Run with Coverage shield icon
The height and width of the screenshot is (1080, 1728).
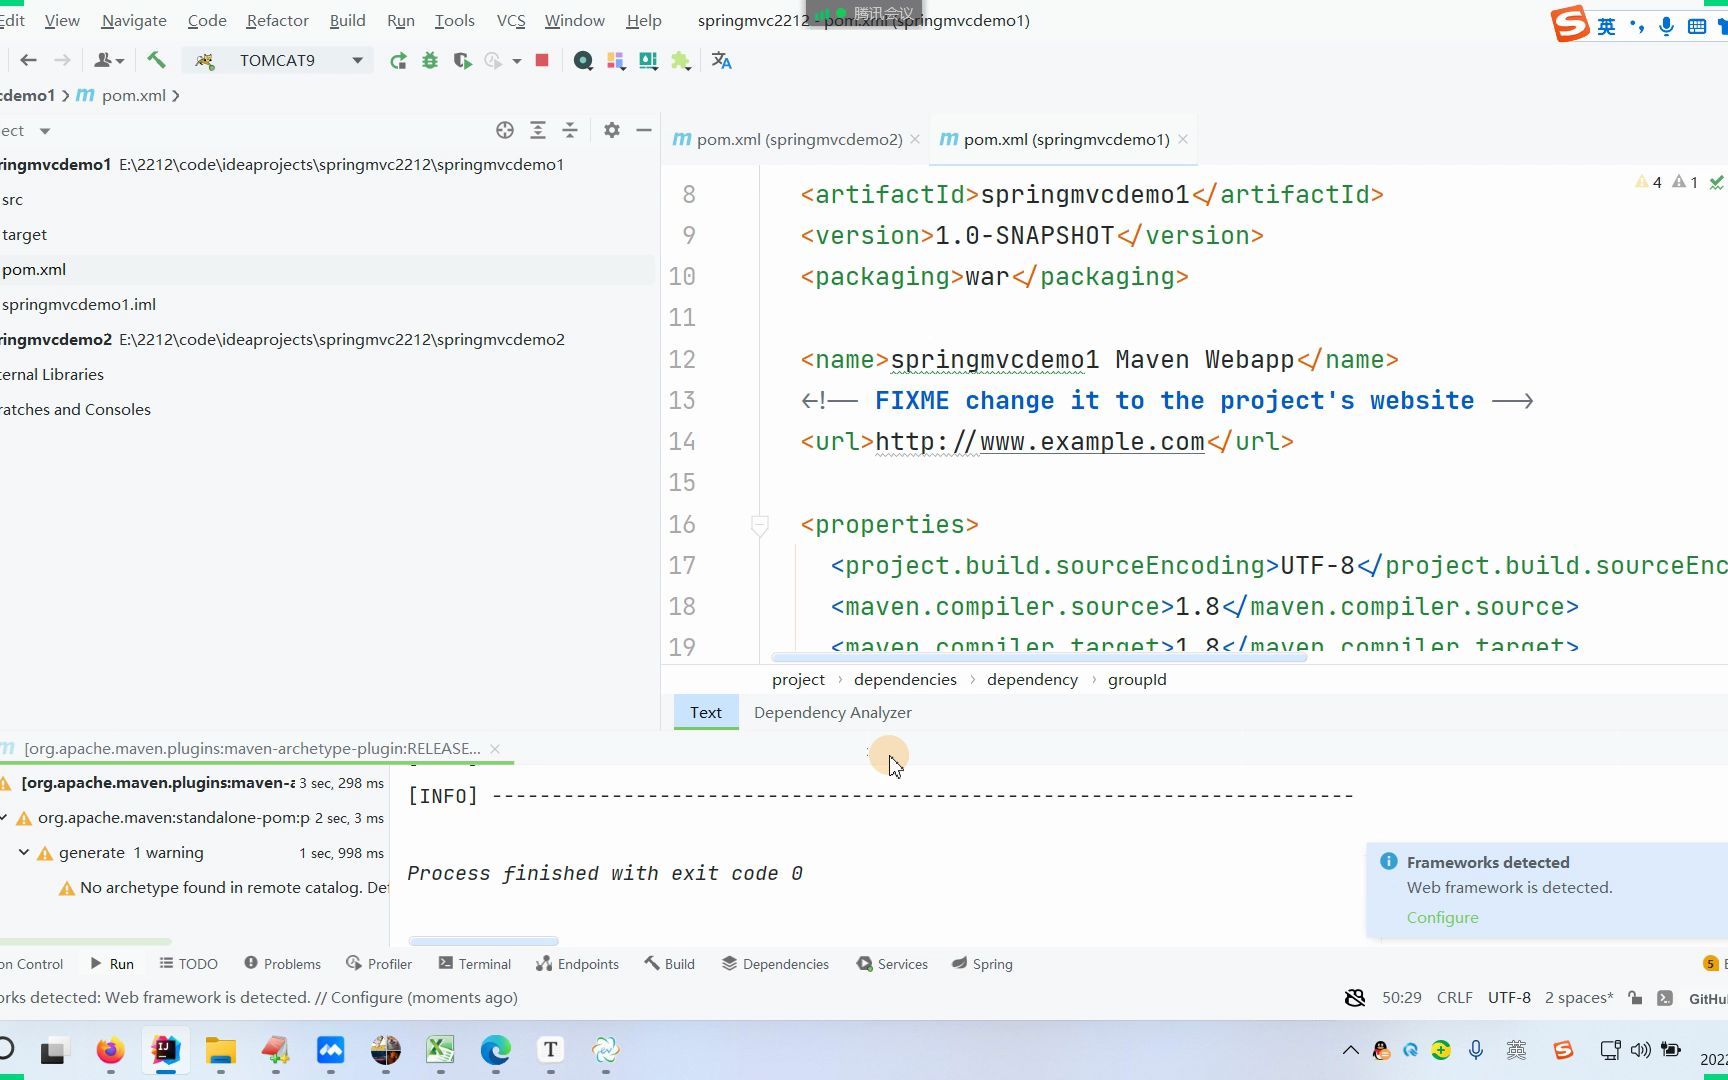(x=462, y=61)
